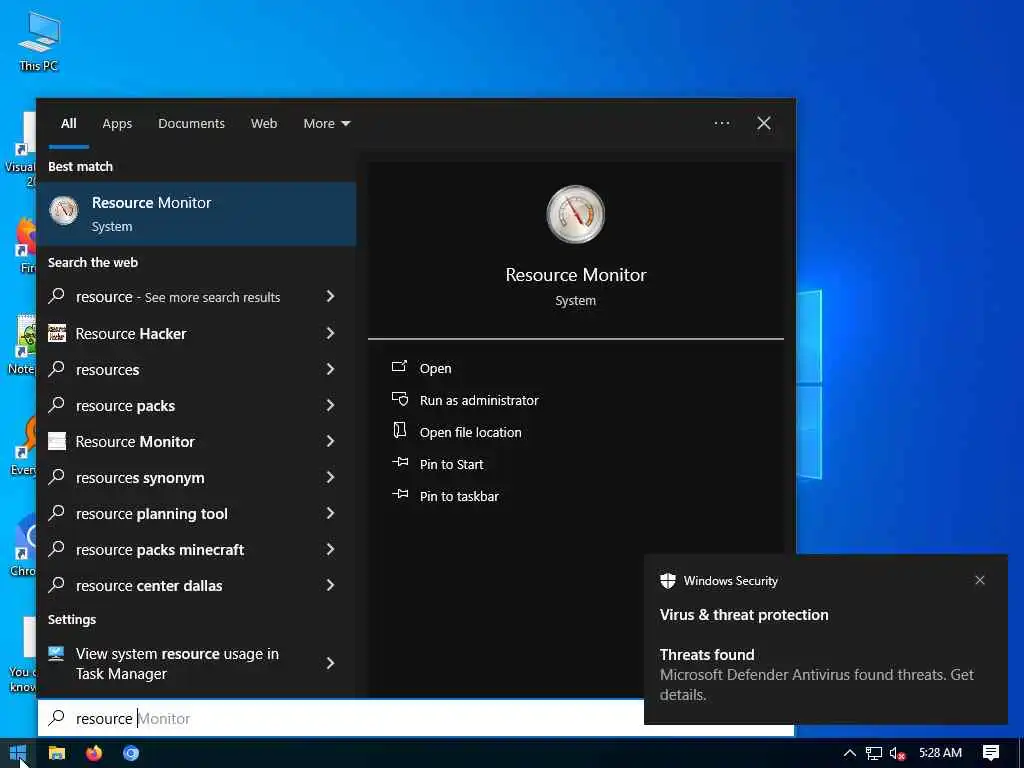Click the Resource Monitor web result icon

pyautogui.click(x=57, y=441)
